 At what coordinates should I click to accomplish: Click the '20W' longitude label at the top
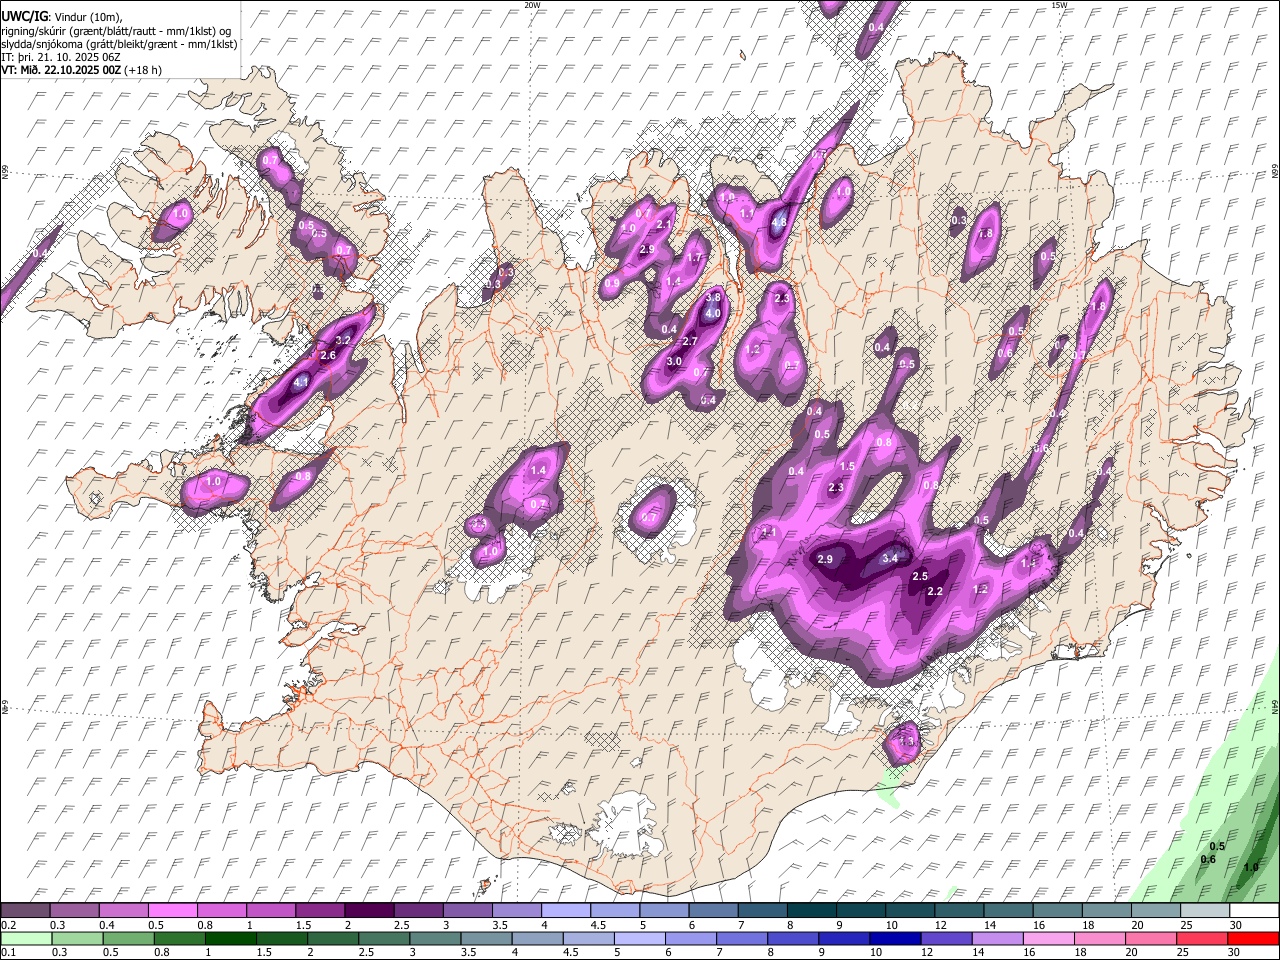(532, 5)
